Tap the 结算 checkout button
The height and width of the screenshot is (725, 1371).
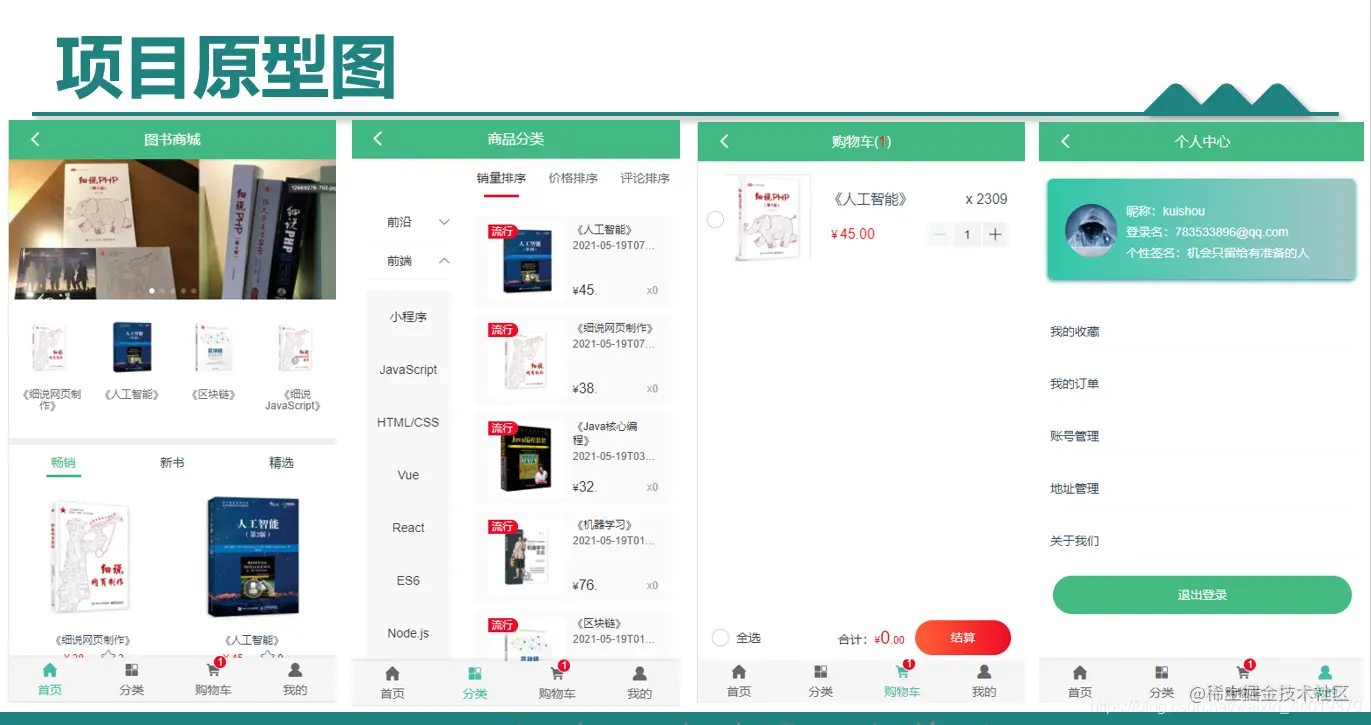[962, 637]
